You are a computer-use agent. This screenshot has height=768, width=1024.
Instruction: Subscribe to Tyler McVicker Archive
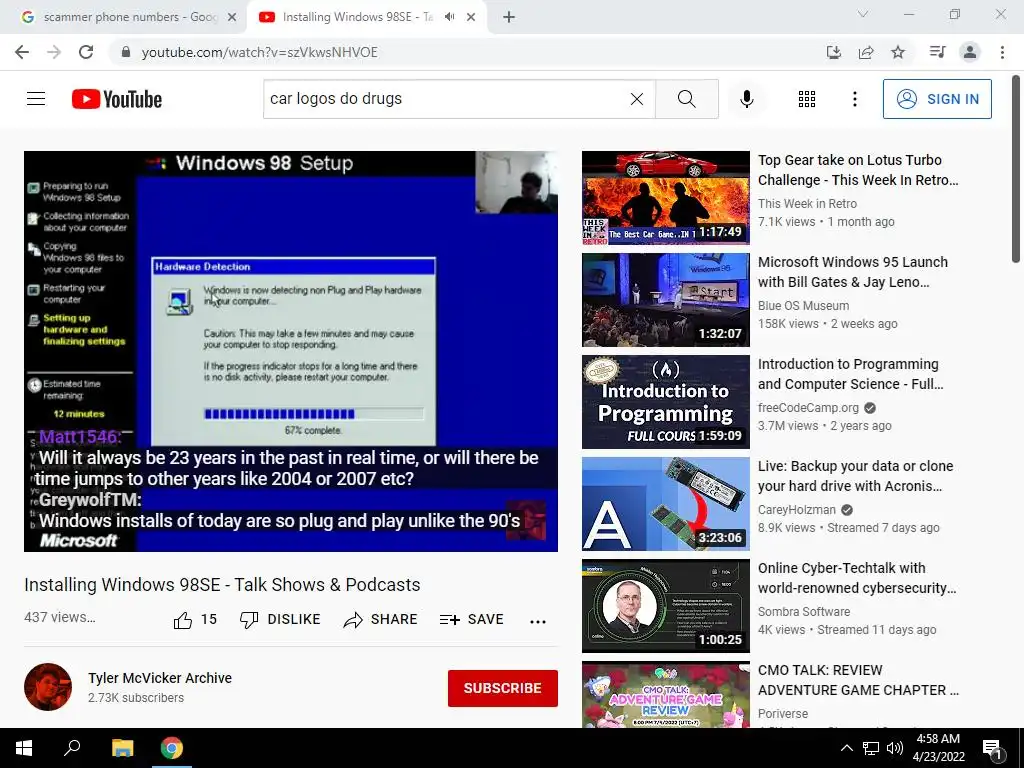coord(502,688)
